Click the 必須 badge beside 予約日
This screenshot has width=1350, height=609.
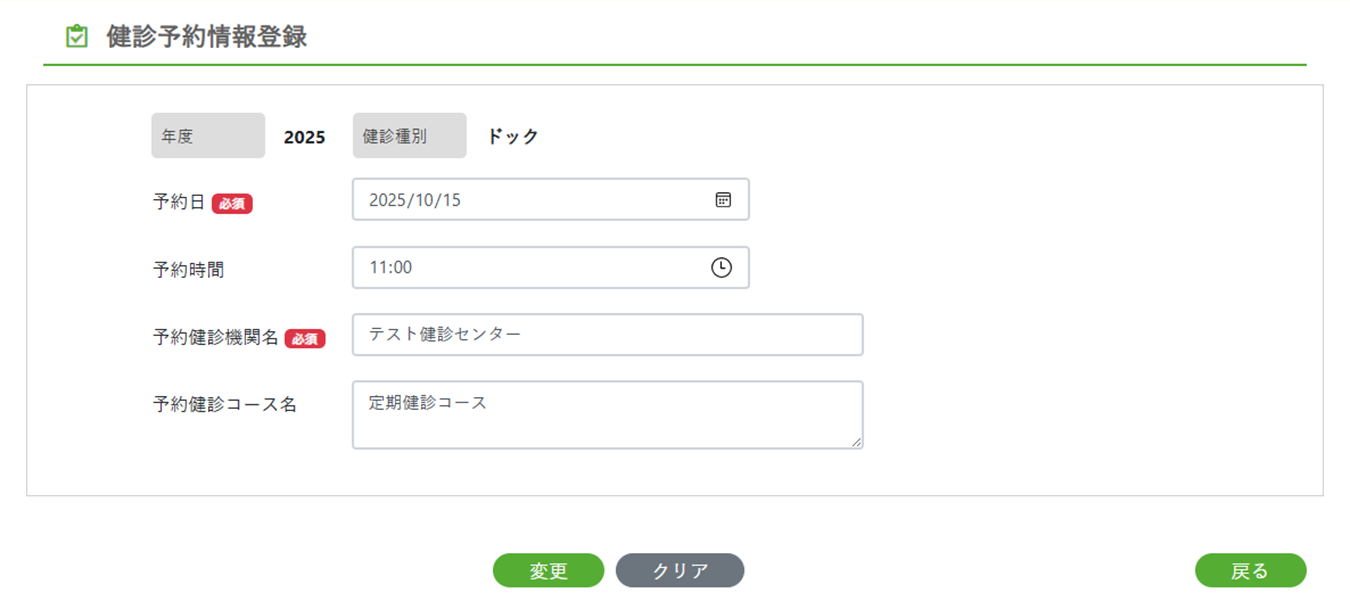pos(232,204)
